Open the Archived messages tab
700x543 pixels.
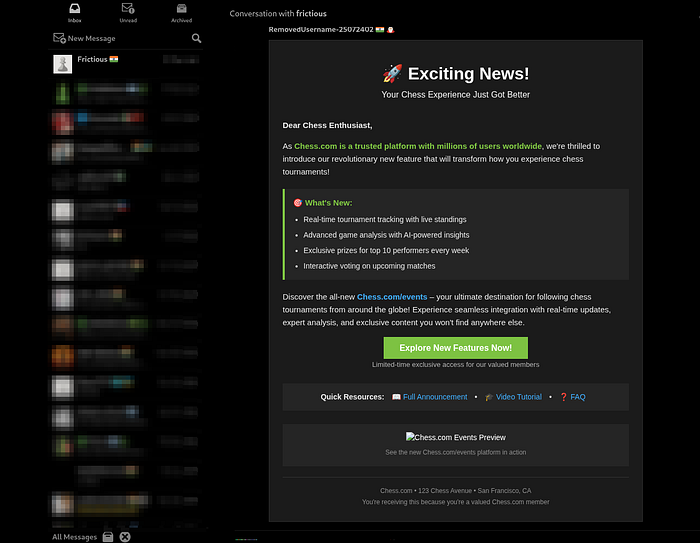(181, 13)
